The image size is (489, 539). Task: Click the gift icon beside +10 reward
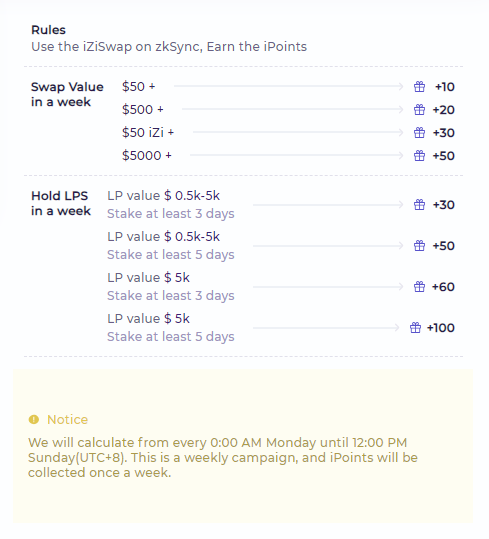(419, 87)
